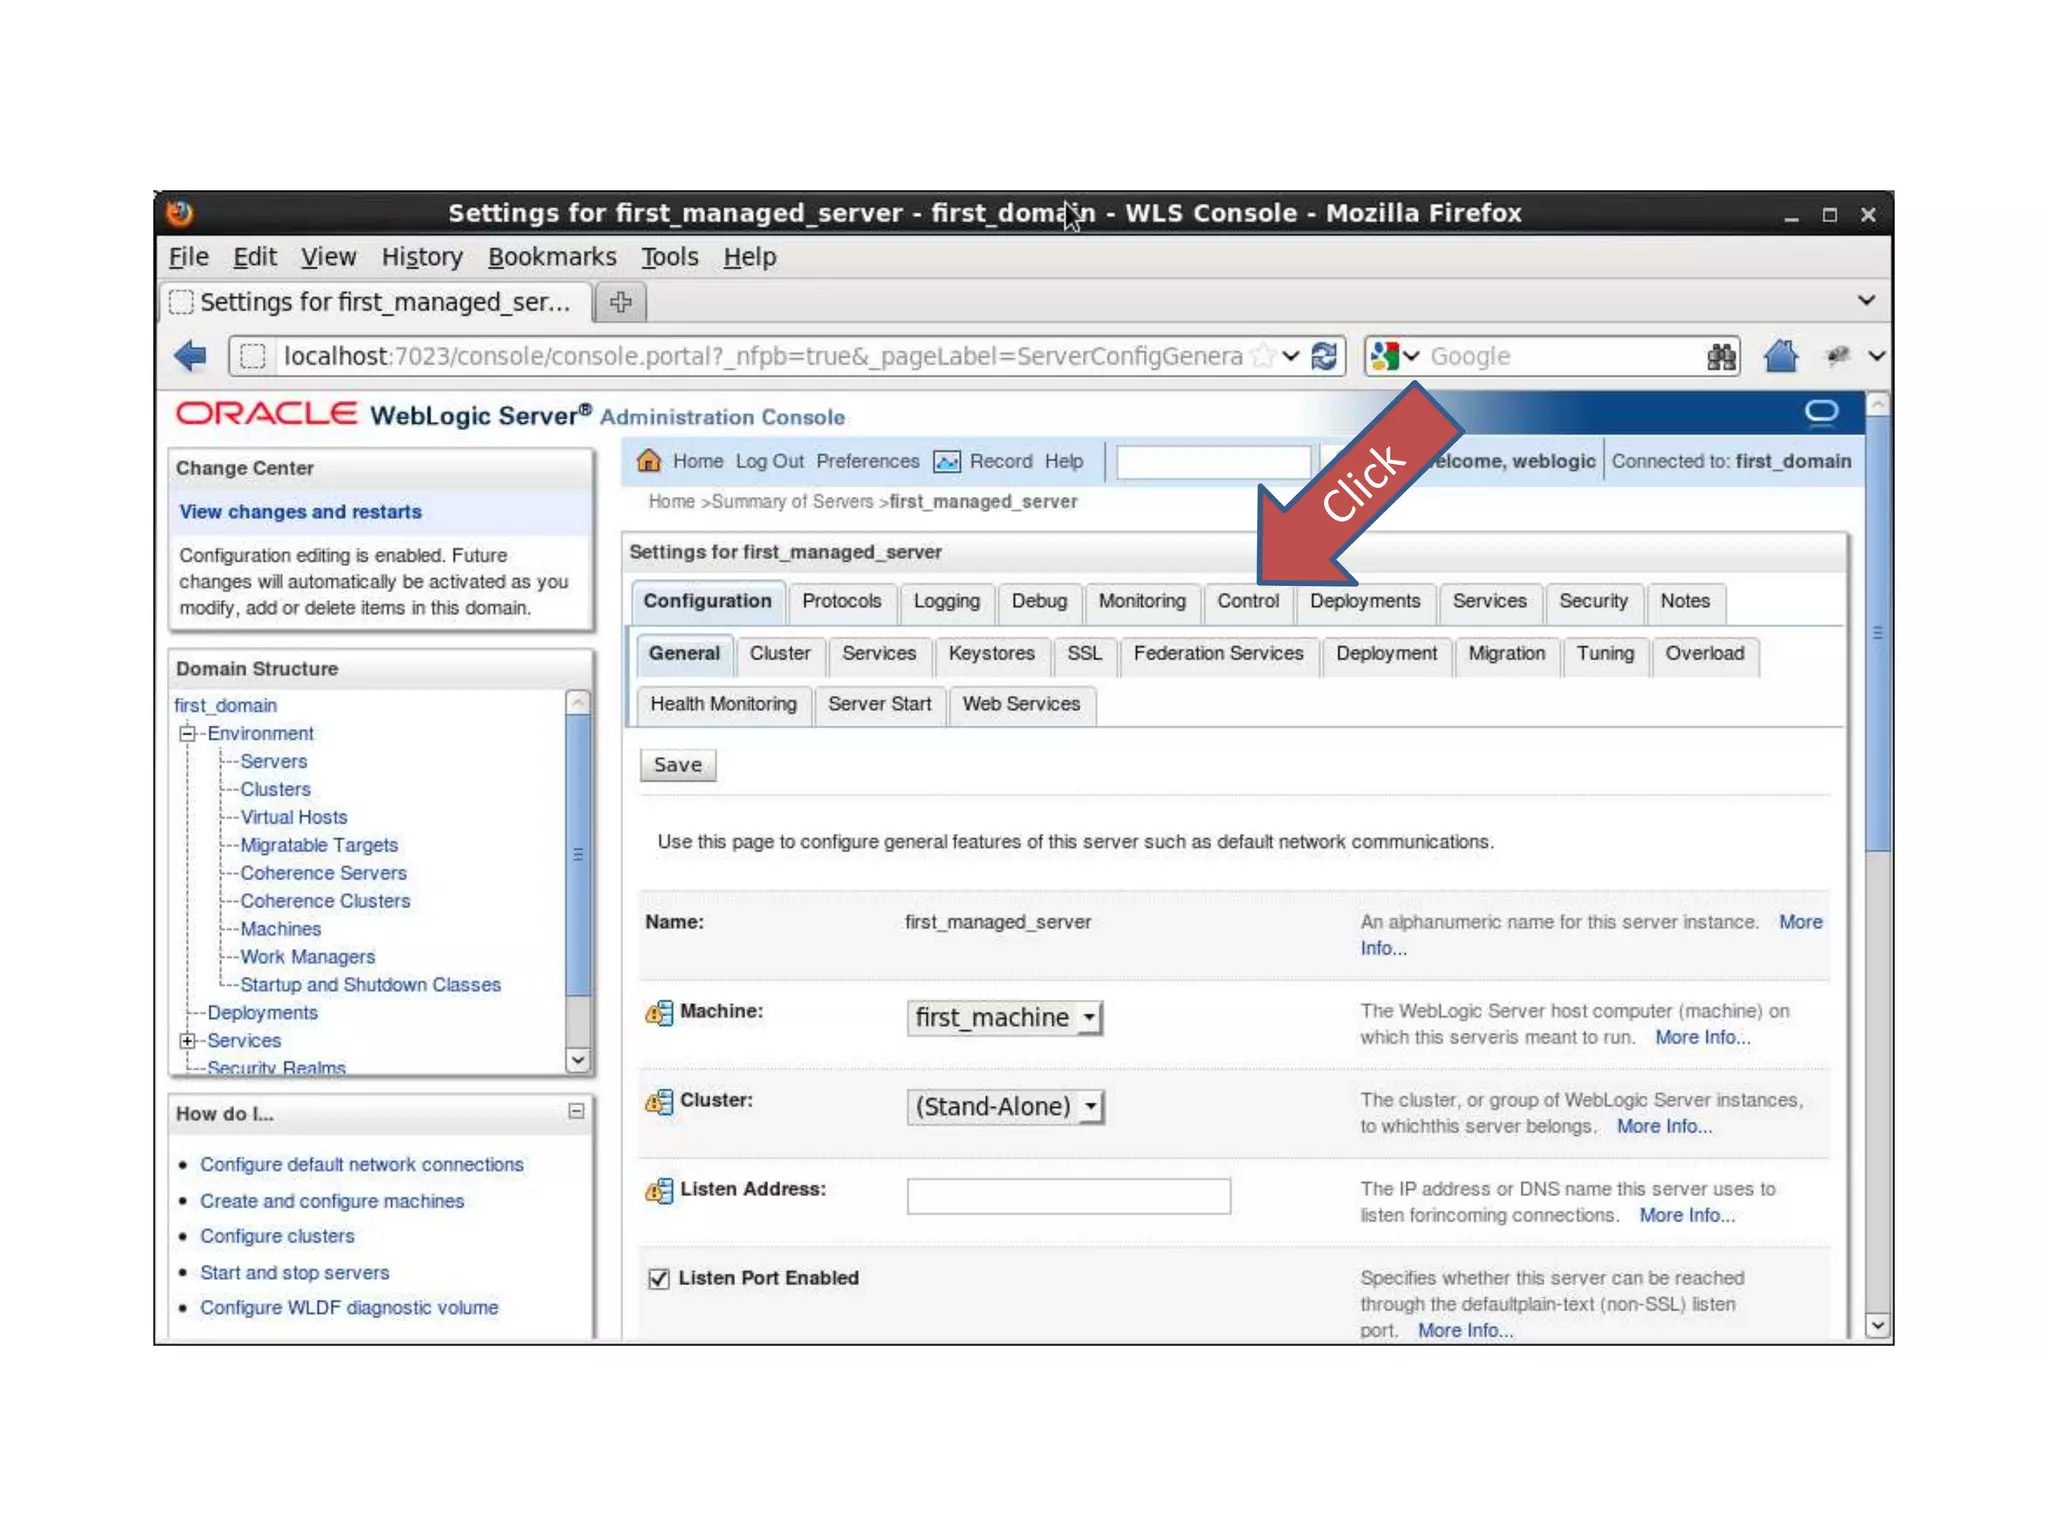Click the page reload icon in address bar
Screen dimensions: 2048x1536
1324,356
